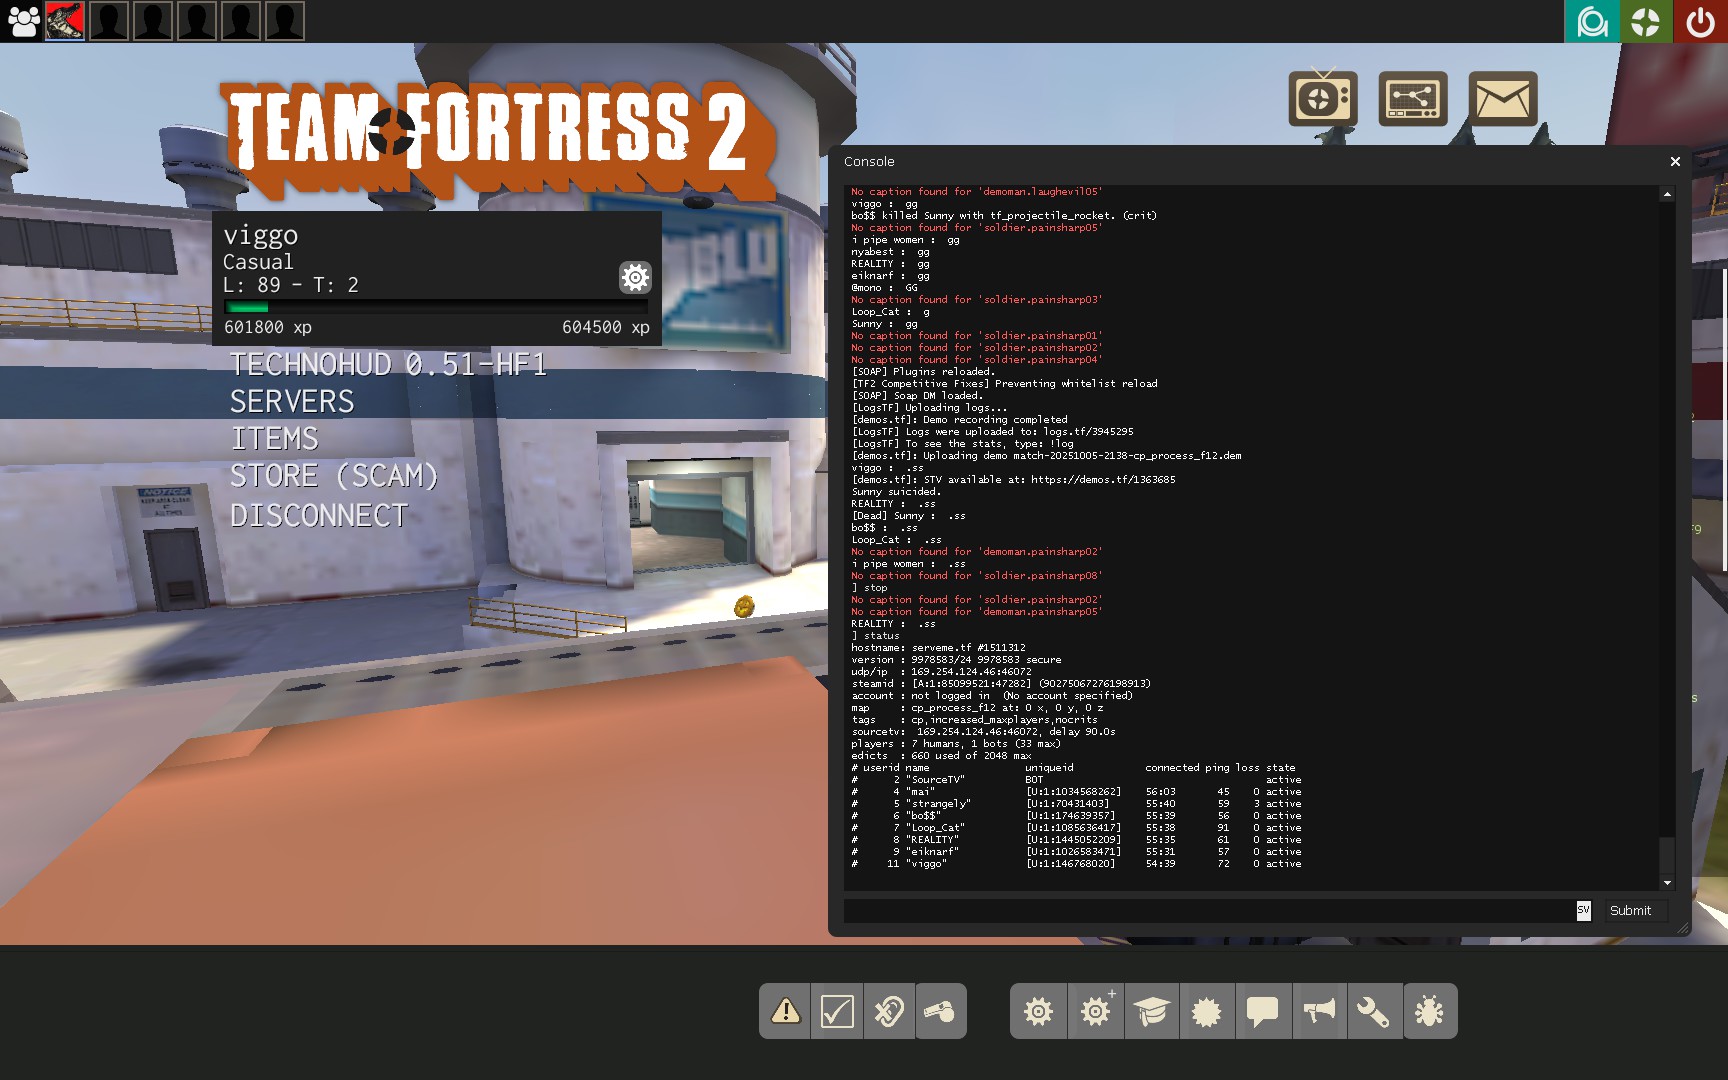Toggle the crossed-out ear mute icon
The image size is (1728, 1080).
889,1012
